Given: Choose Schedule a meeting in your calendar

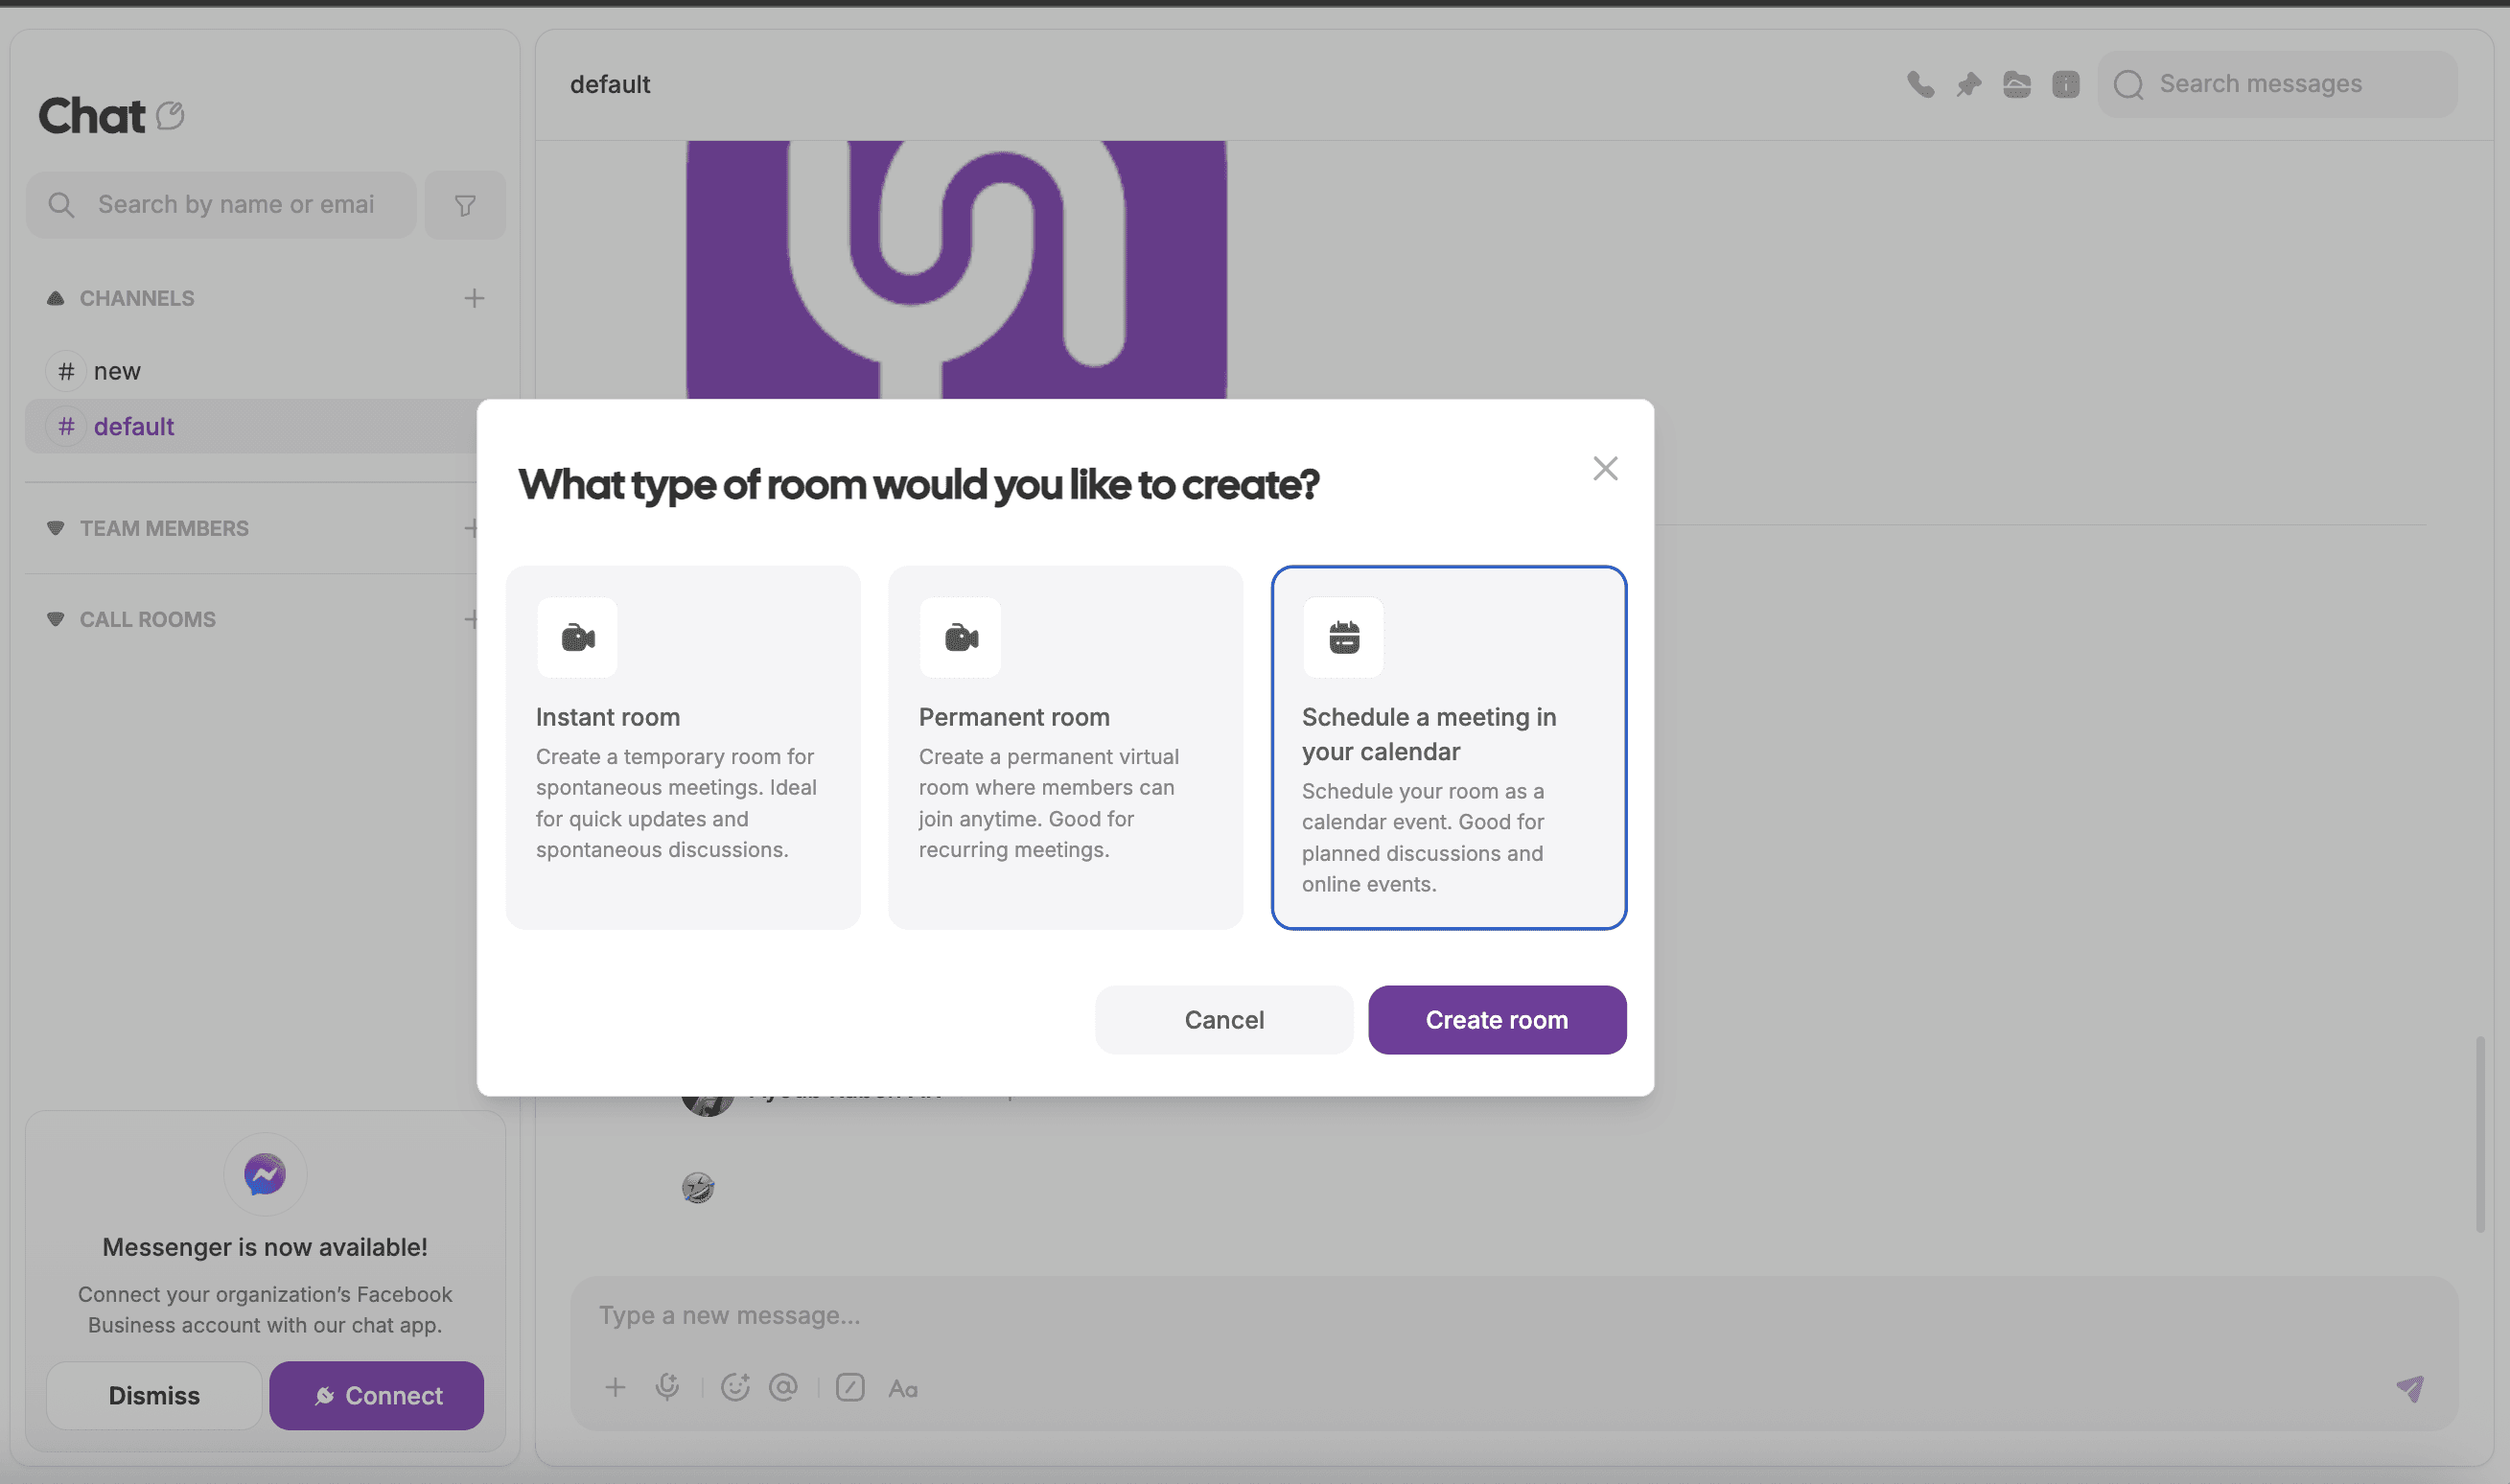Looking at the screenshot, I should (x=1448, y=747).
